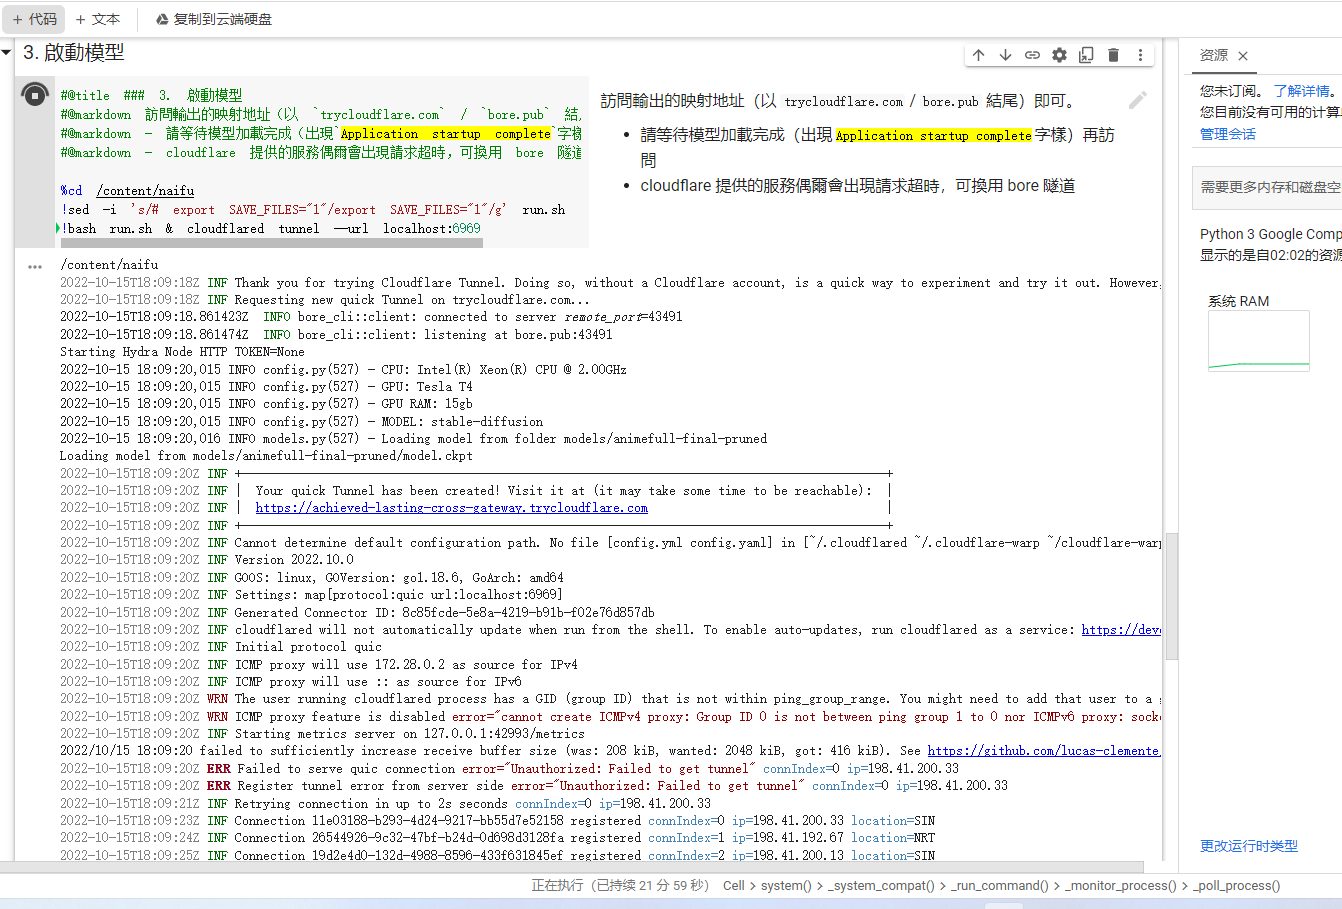Click '_poll_process()' in the breadcrumb
The height and width of the screenshot is (909, 1342).
(1236, 886)
